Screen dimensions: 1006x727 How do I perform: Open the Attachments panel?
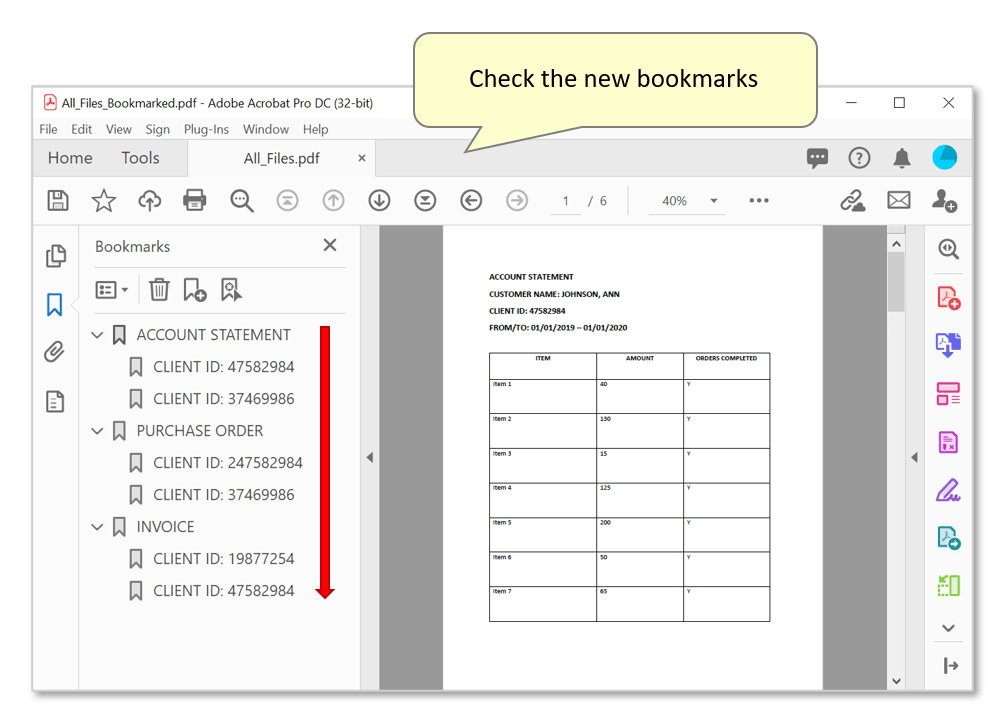point(56,352)
